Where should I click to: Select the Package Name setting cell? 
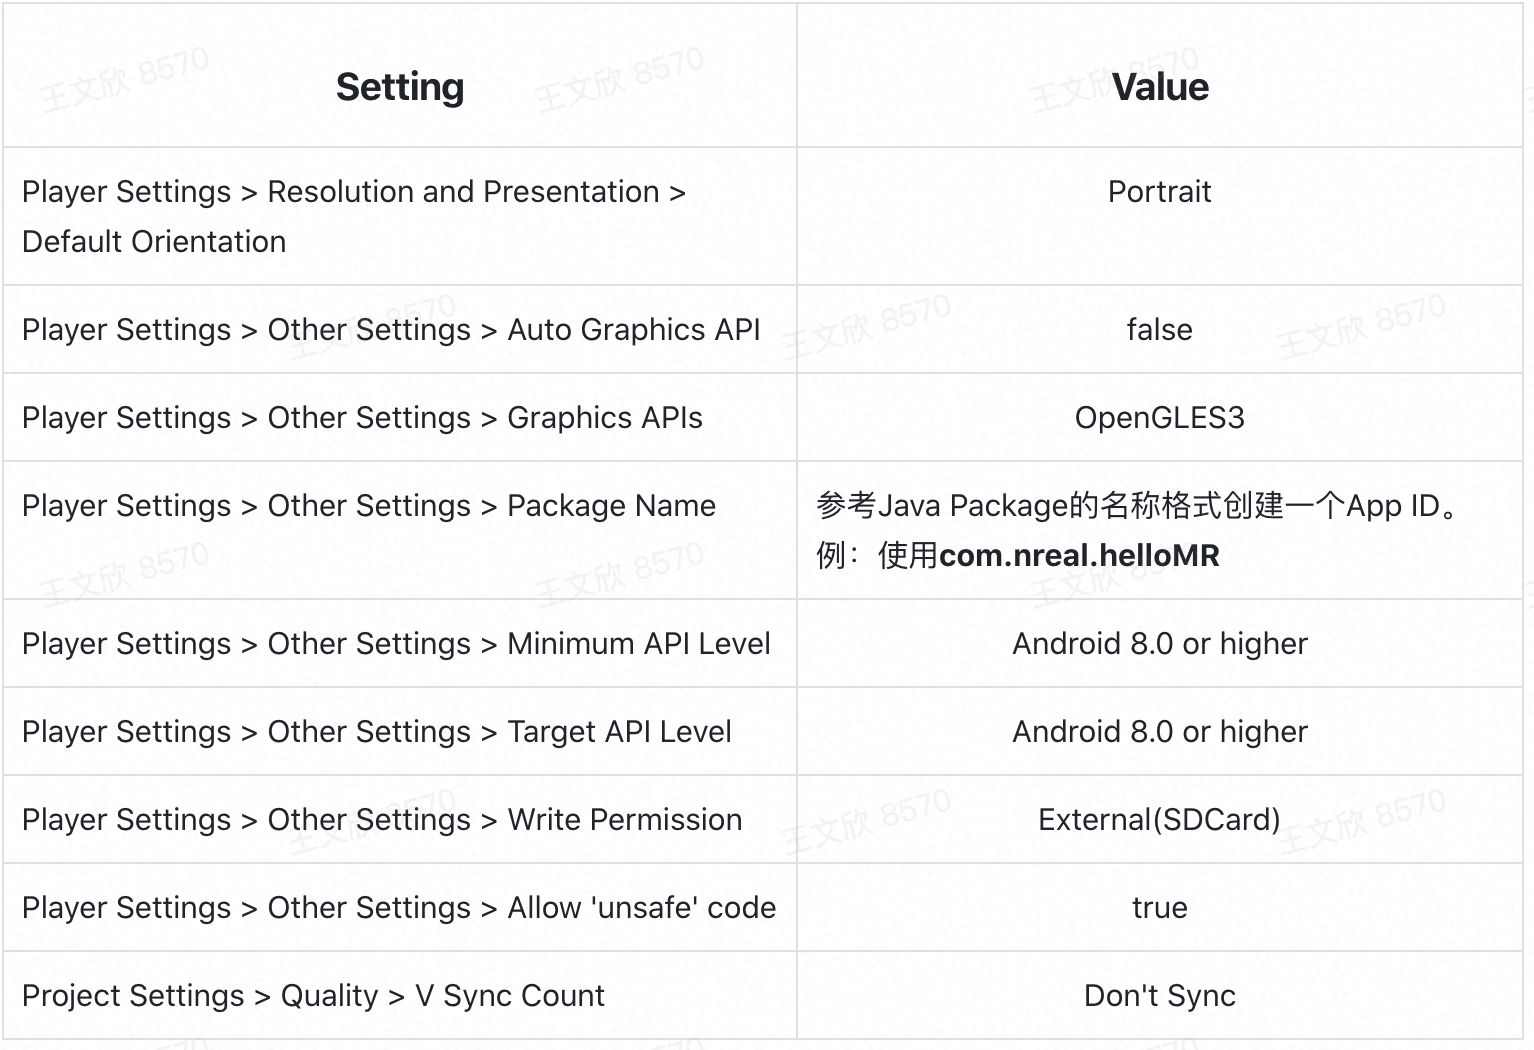(x=400, y=530)
